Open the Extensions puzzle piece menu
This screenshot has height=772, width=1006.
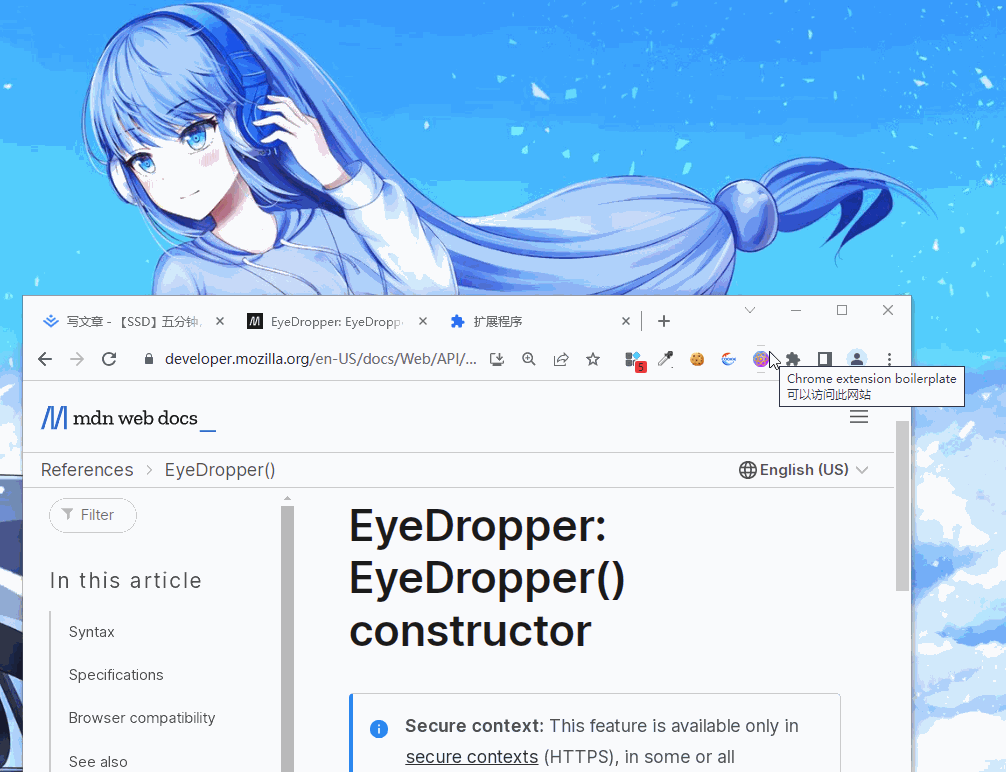[794, 359]
